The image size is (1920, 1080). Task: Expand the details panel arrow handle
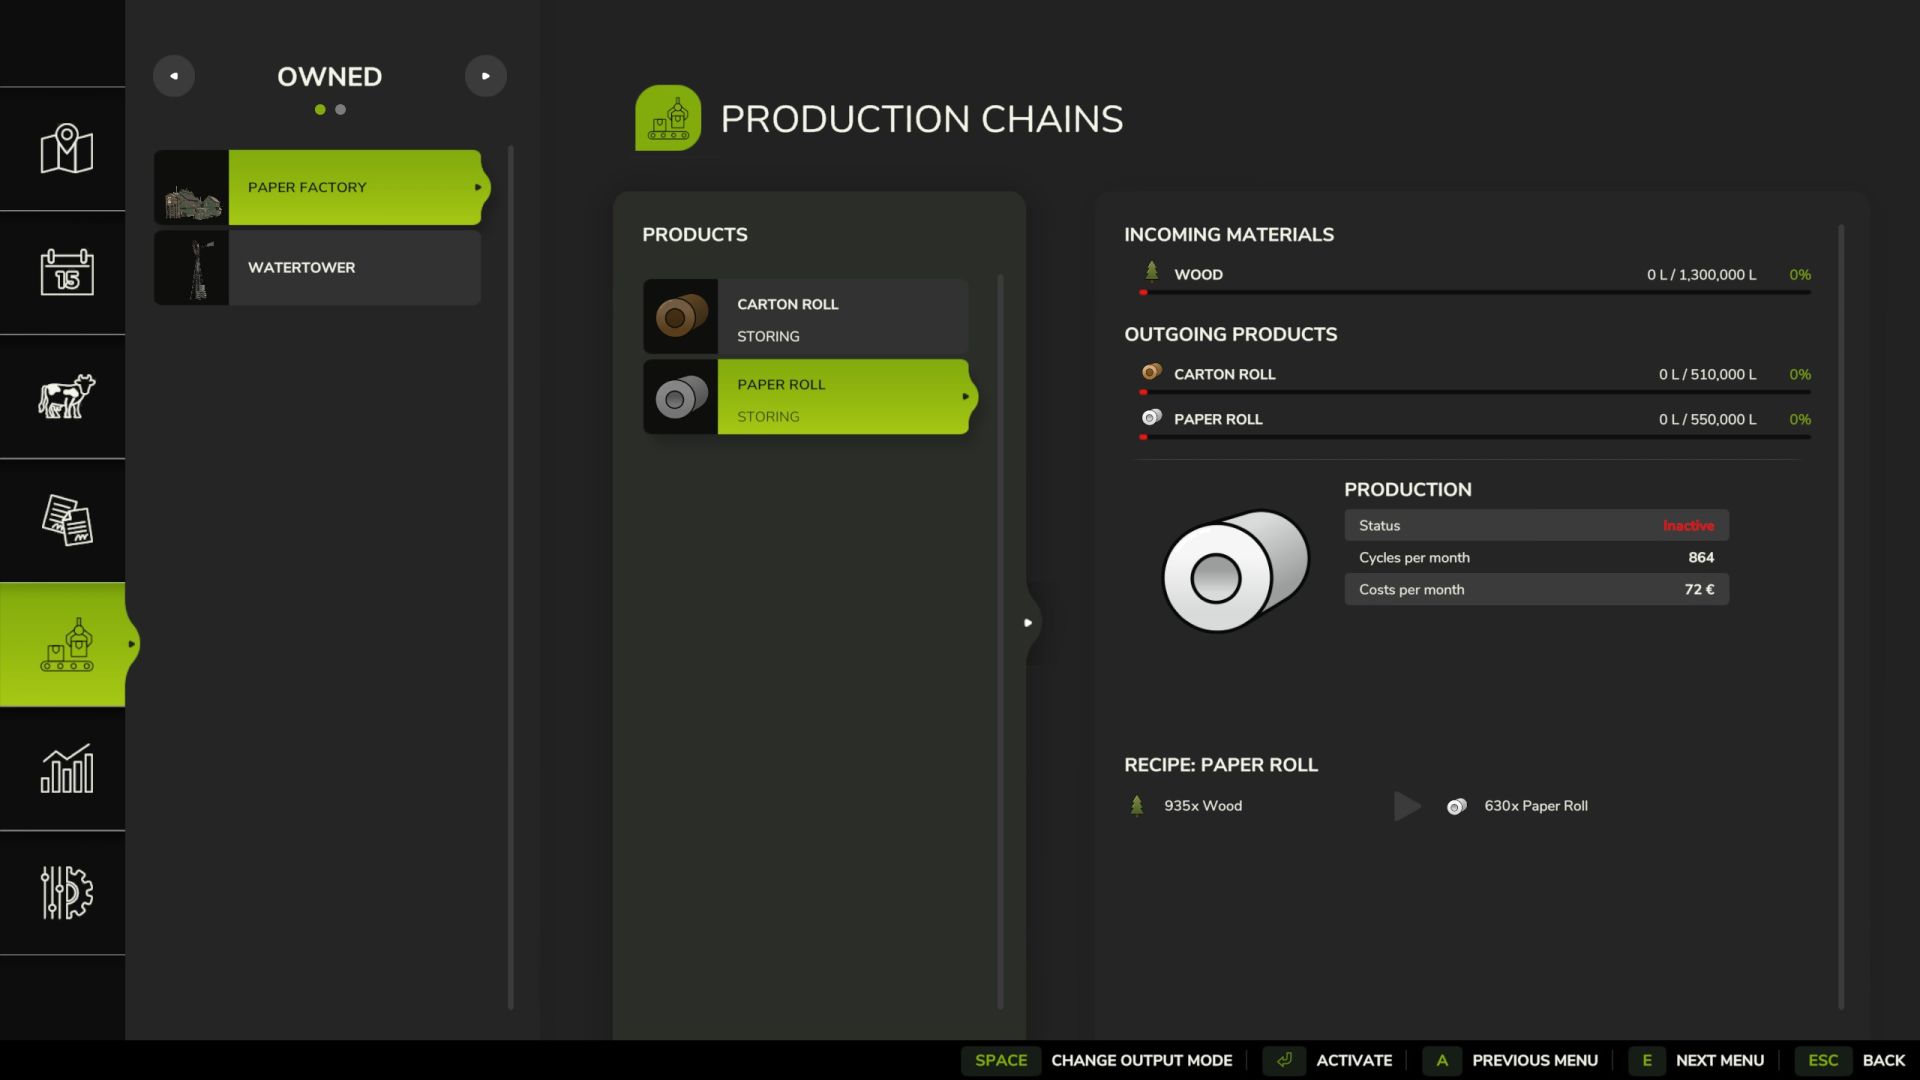coord(1028,623)
